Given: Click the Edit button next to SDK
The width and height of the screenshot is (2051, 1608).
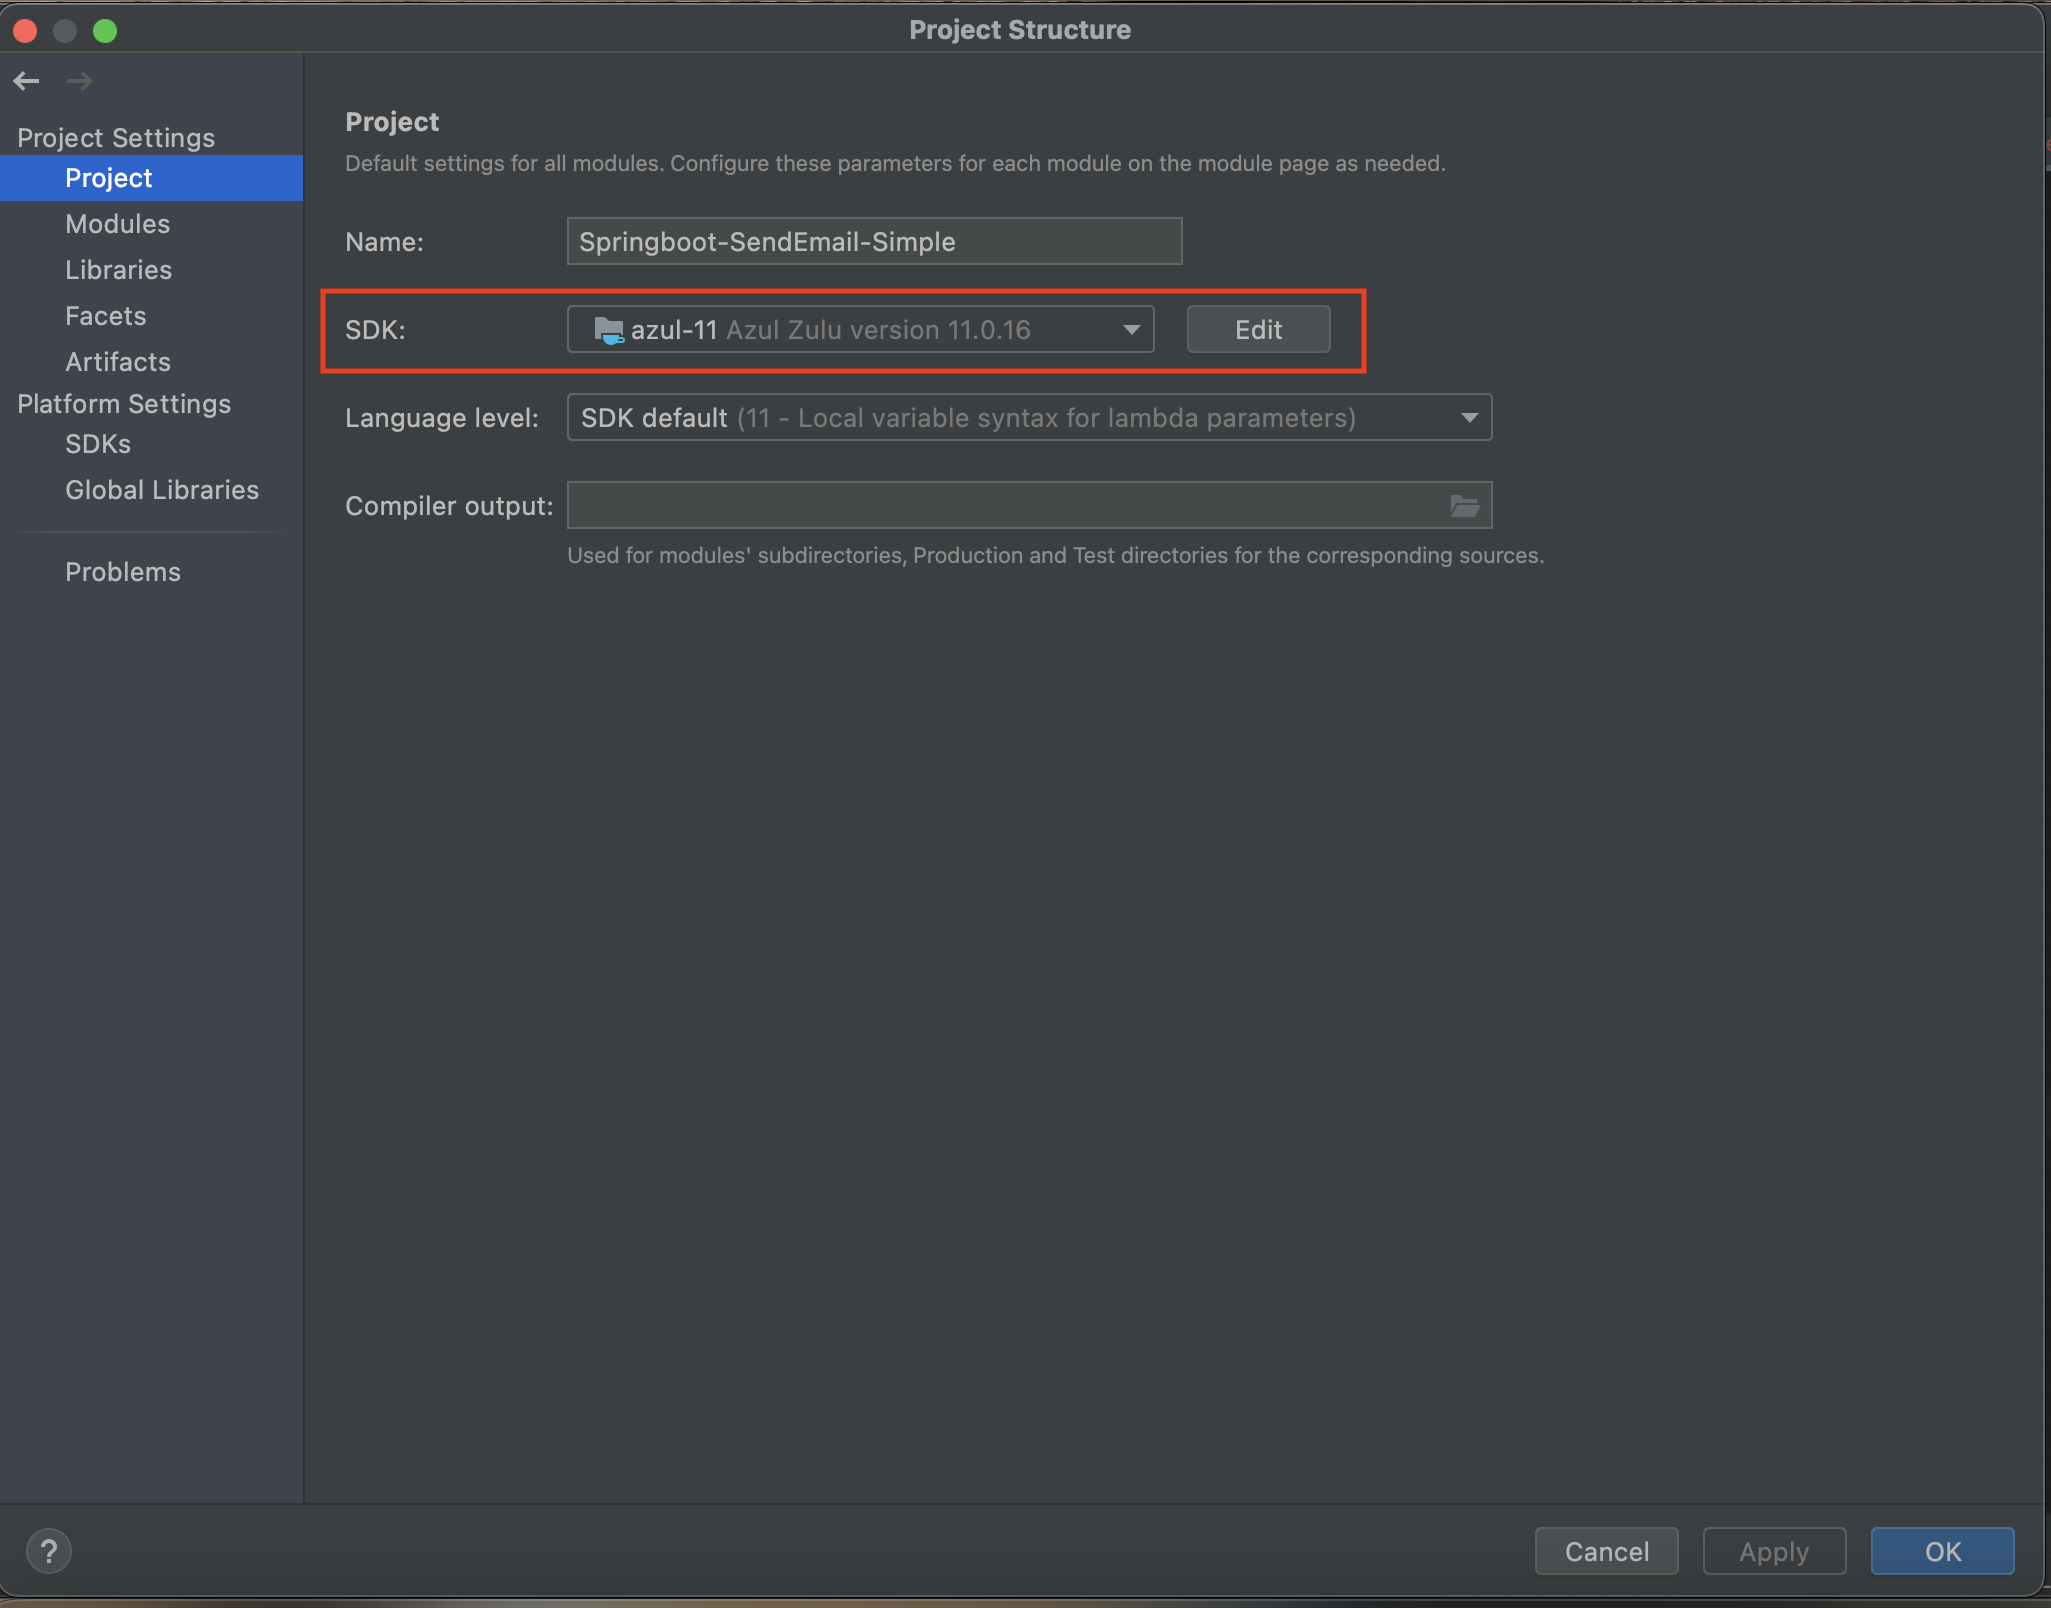Looking at the screenshot, I should click(x=1257, y=330).
